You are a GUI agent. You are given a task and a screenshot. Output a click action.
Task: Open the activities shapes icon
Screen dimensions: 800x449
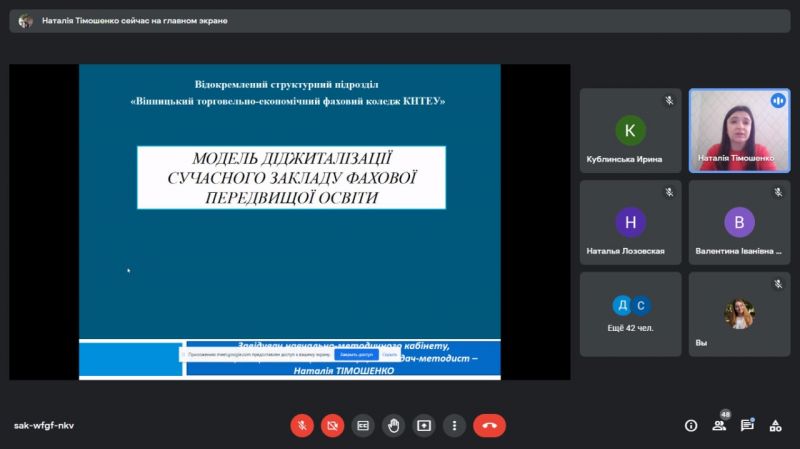point(776,426)
